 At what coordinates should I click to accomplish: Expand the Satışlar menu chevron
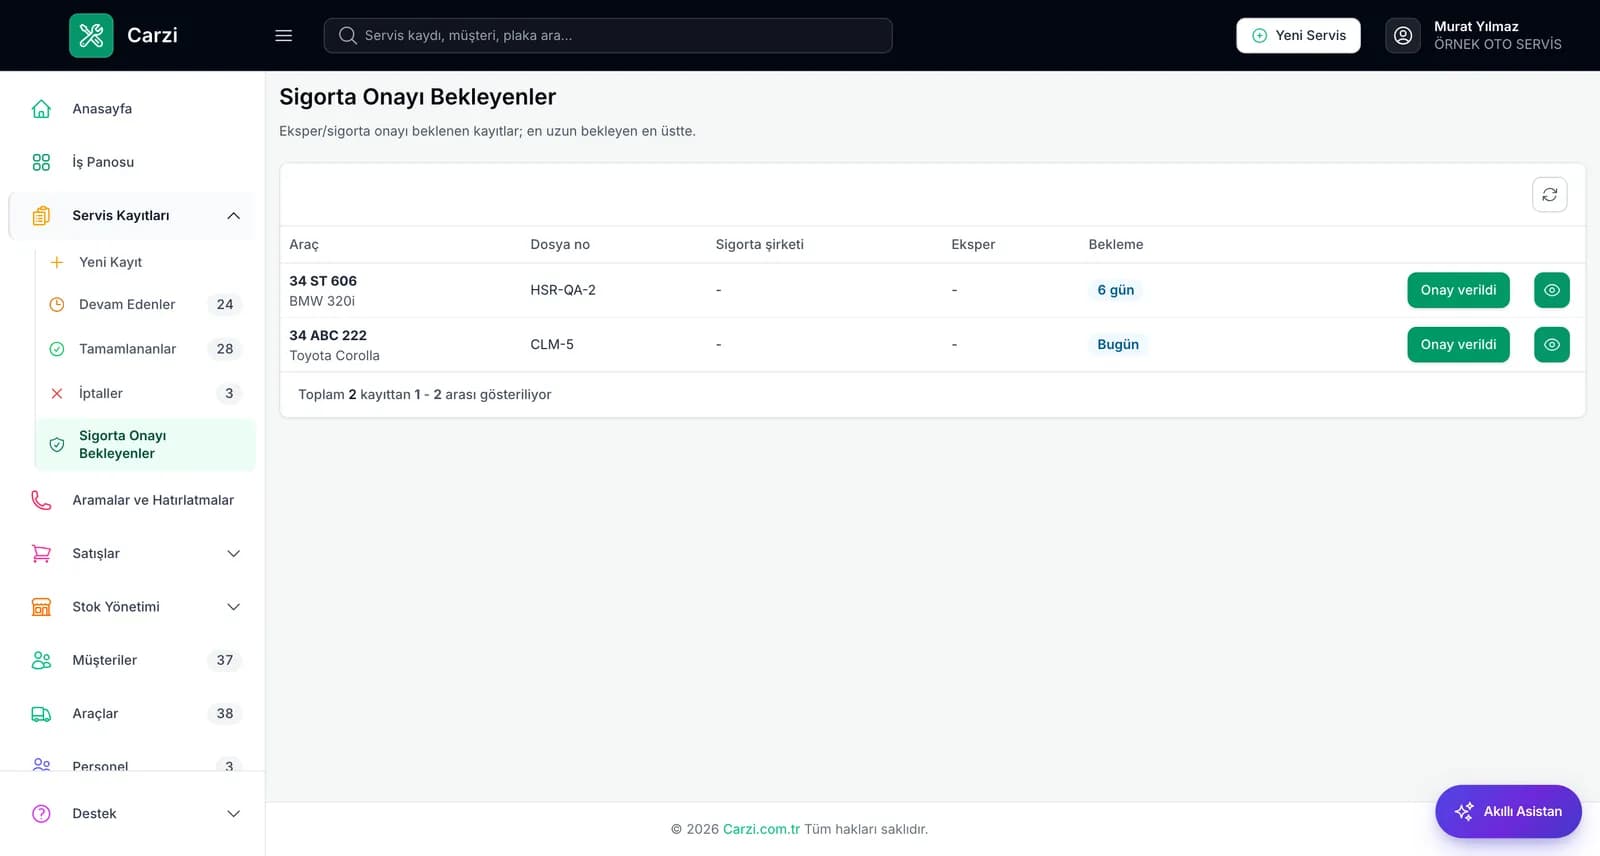(x=233, y=554)
